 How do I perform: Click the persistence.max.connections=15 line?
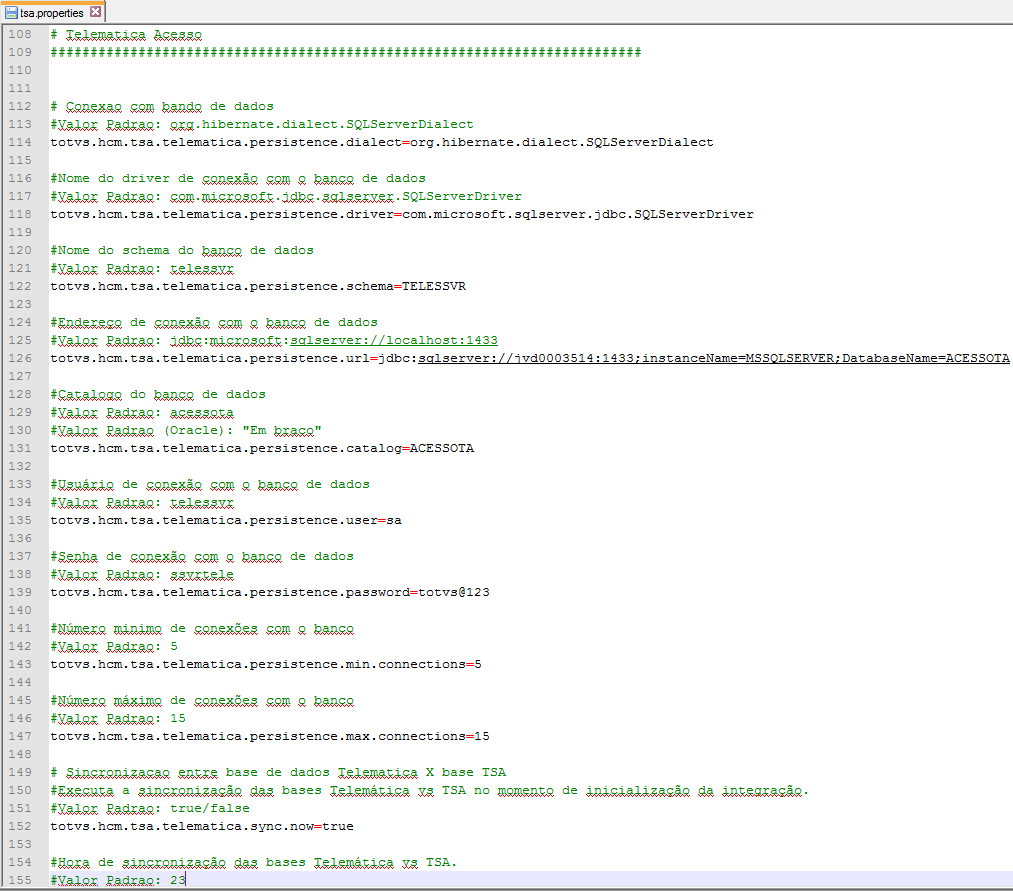[x=270, y=737]
